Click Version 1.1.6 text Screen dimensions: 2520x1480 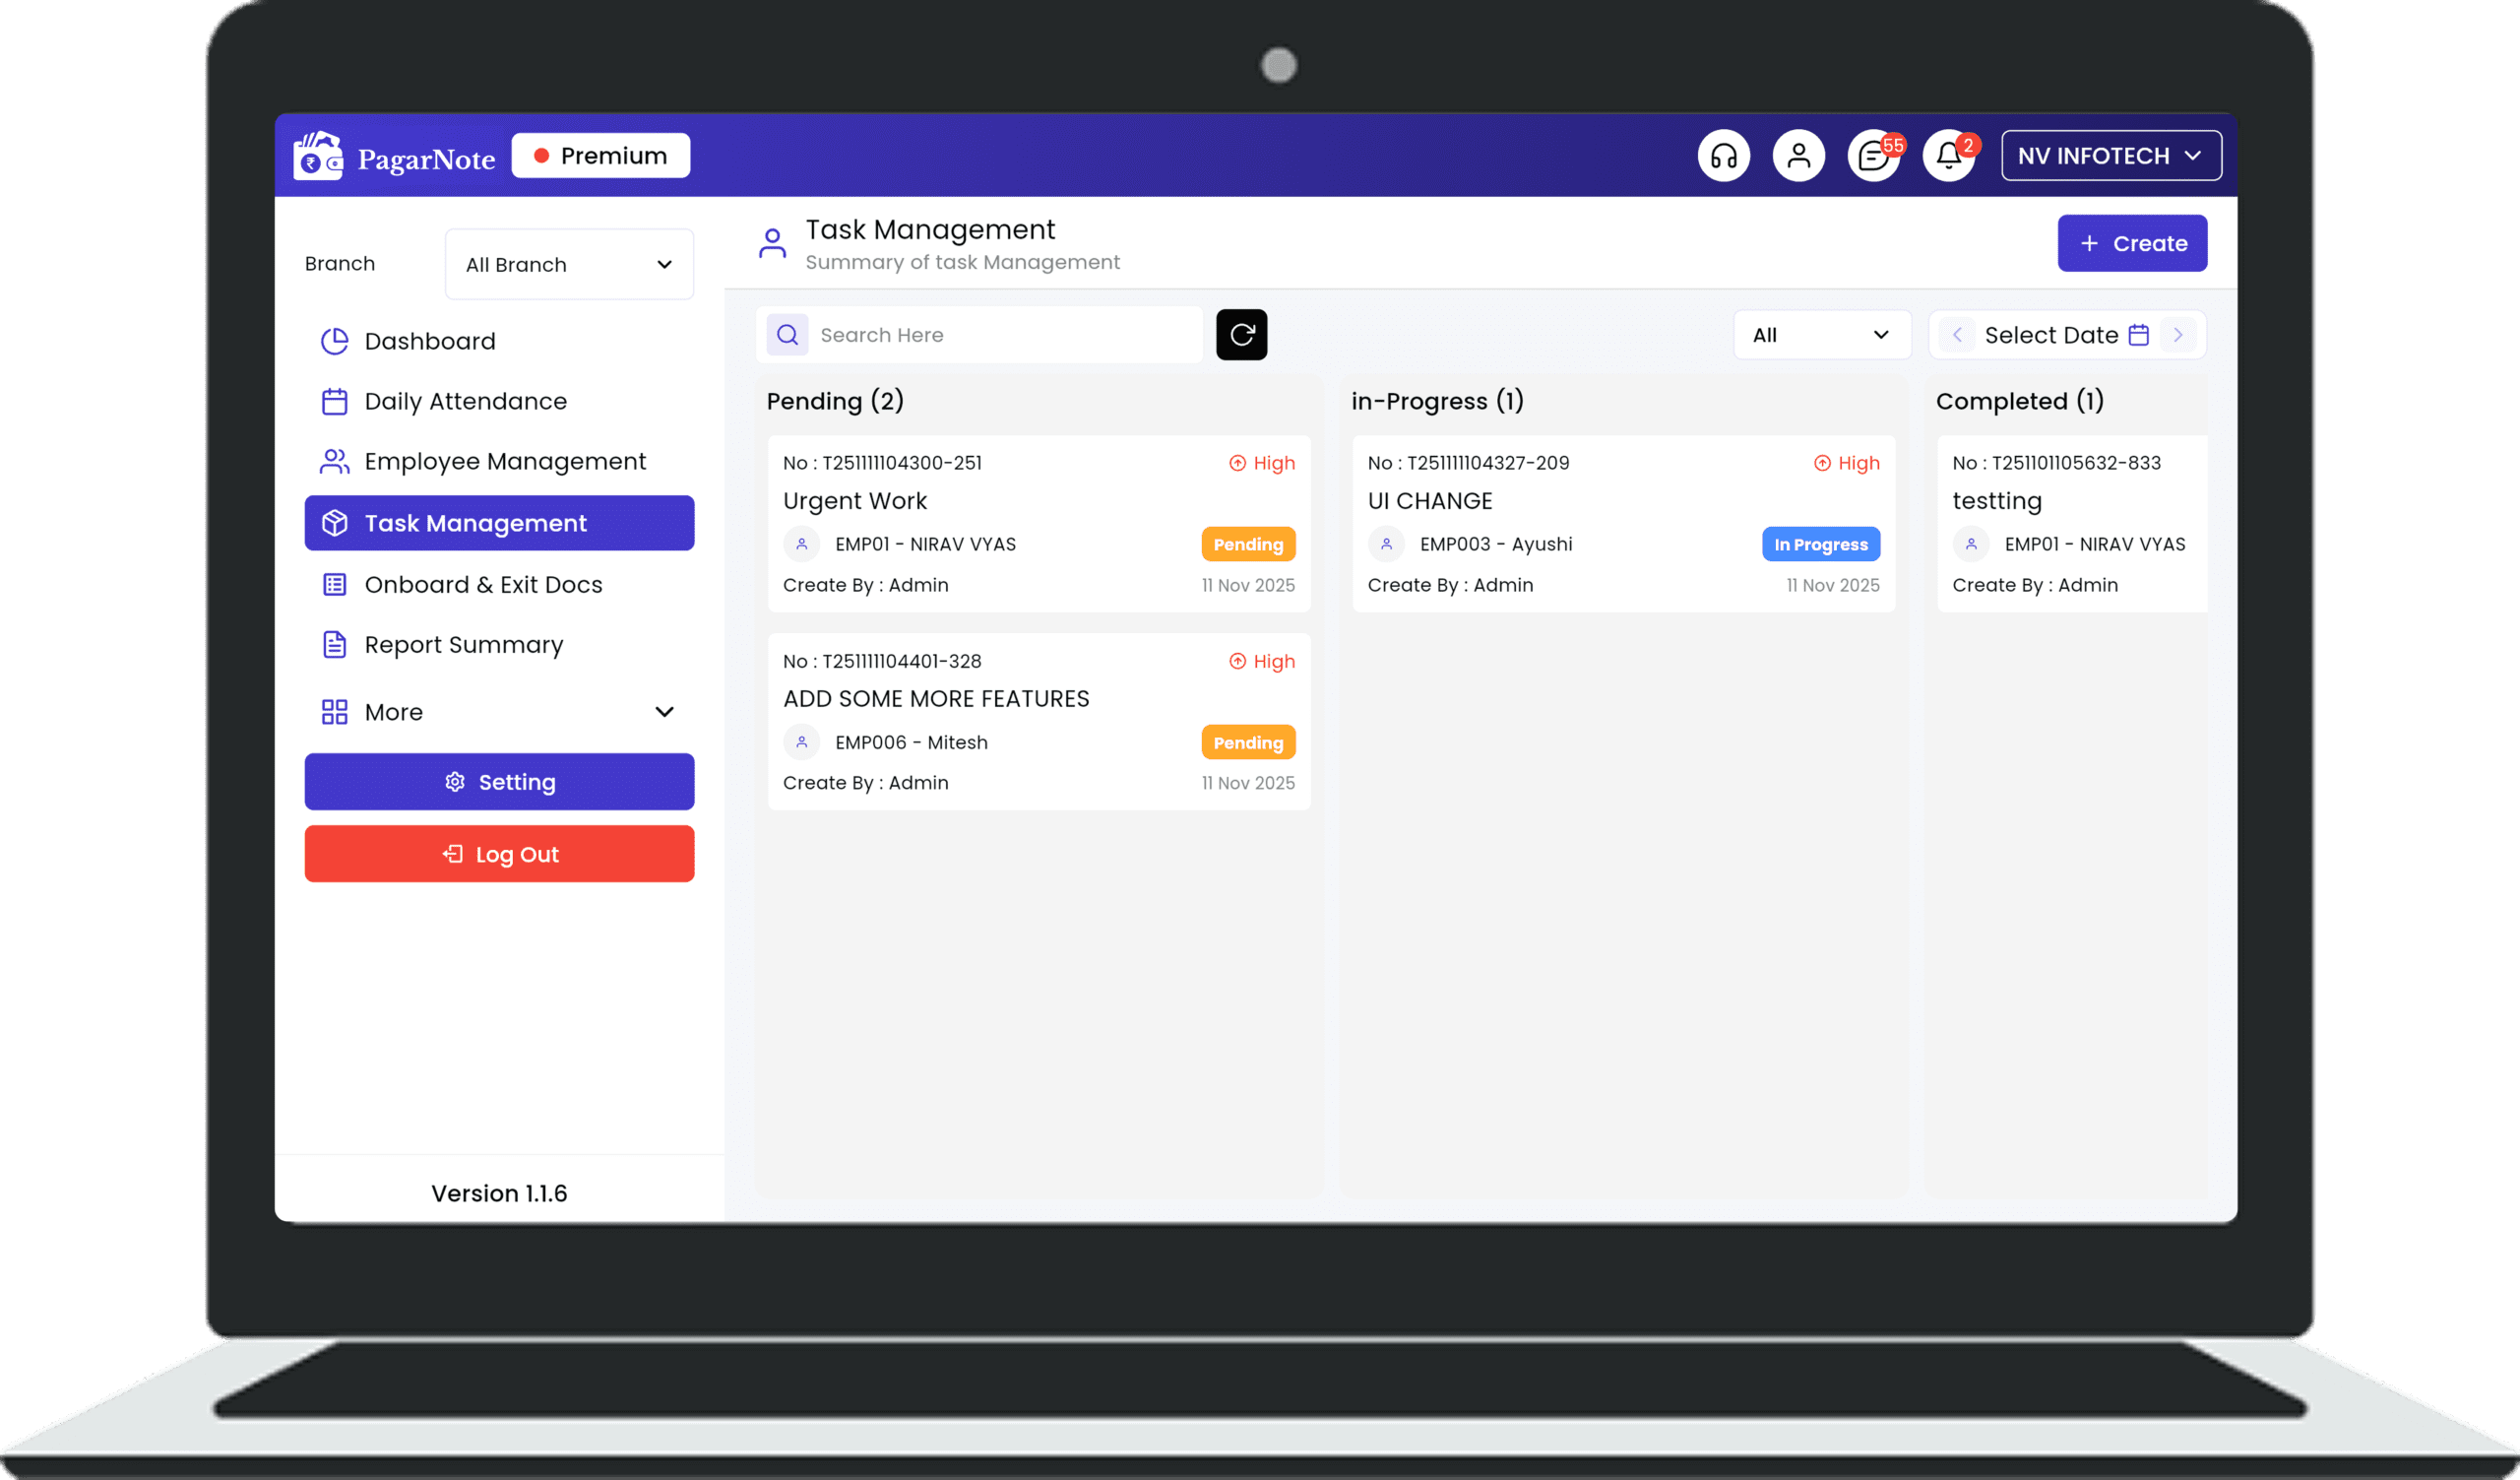click(x=499, y=1193)
